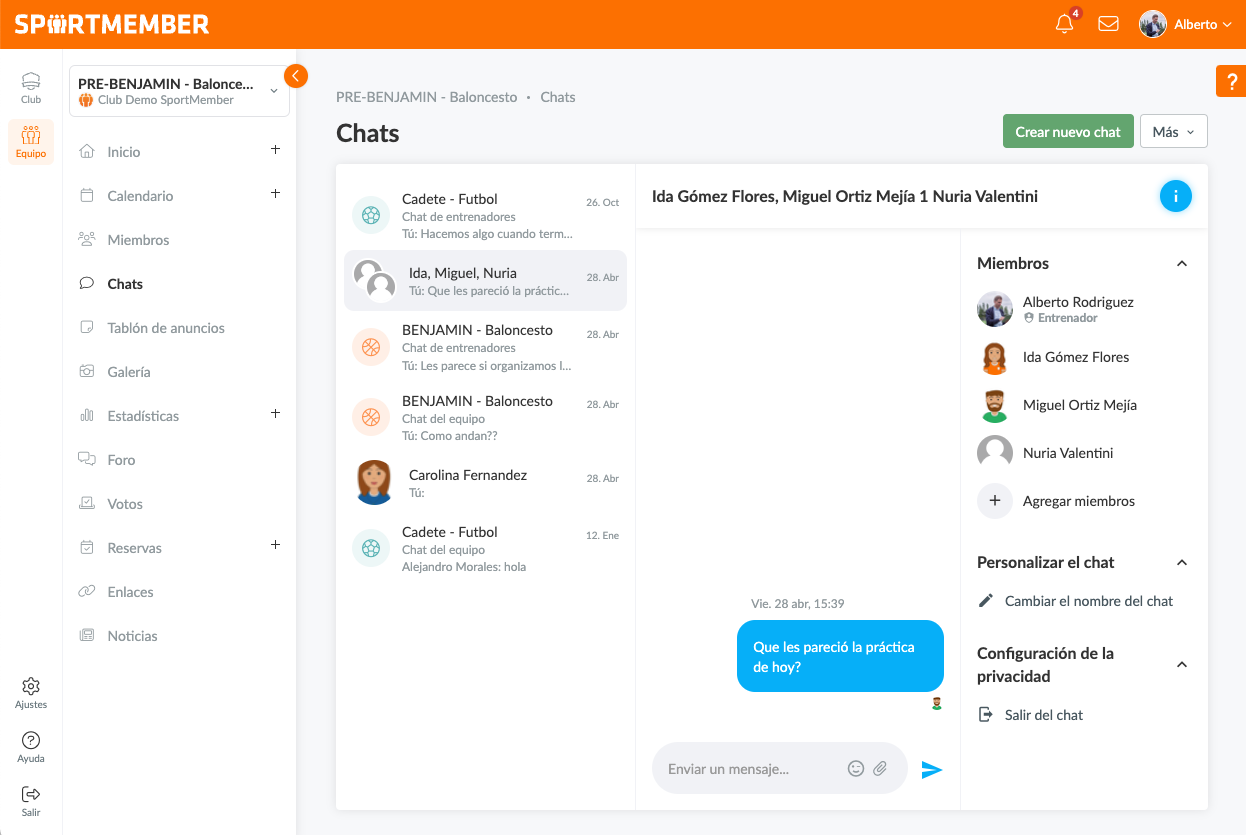The image size is (1246, 835).
Task: Click plus icon next to Calendario
Action: tap(276, 194)
